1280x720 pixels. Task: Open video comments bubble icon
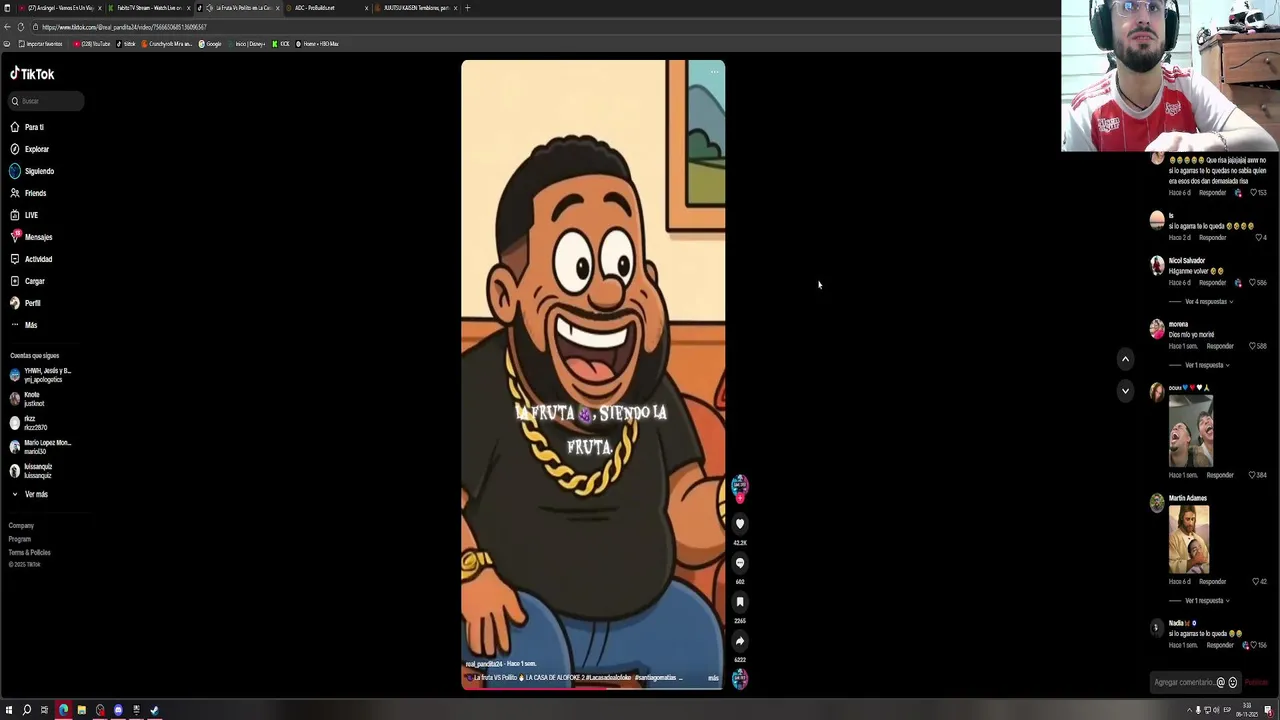[740, 563]
